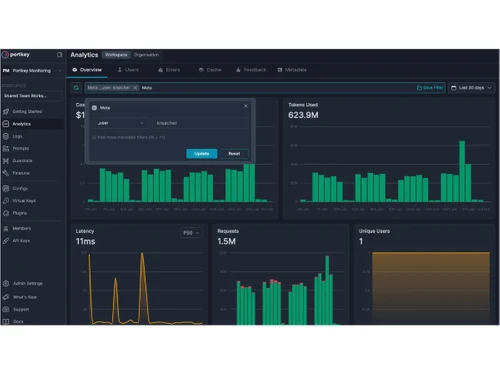
Task: Click the Meta popup header icon
Action: point(94,108)
